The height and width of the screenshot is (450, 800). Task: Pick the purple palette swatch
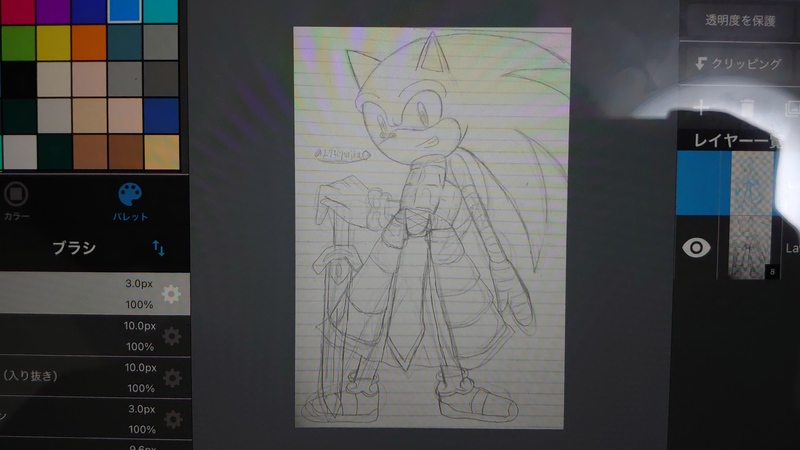53,11
